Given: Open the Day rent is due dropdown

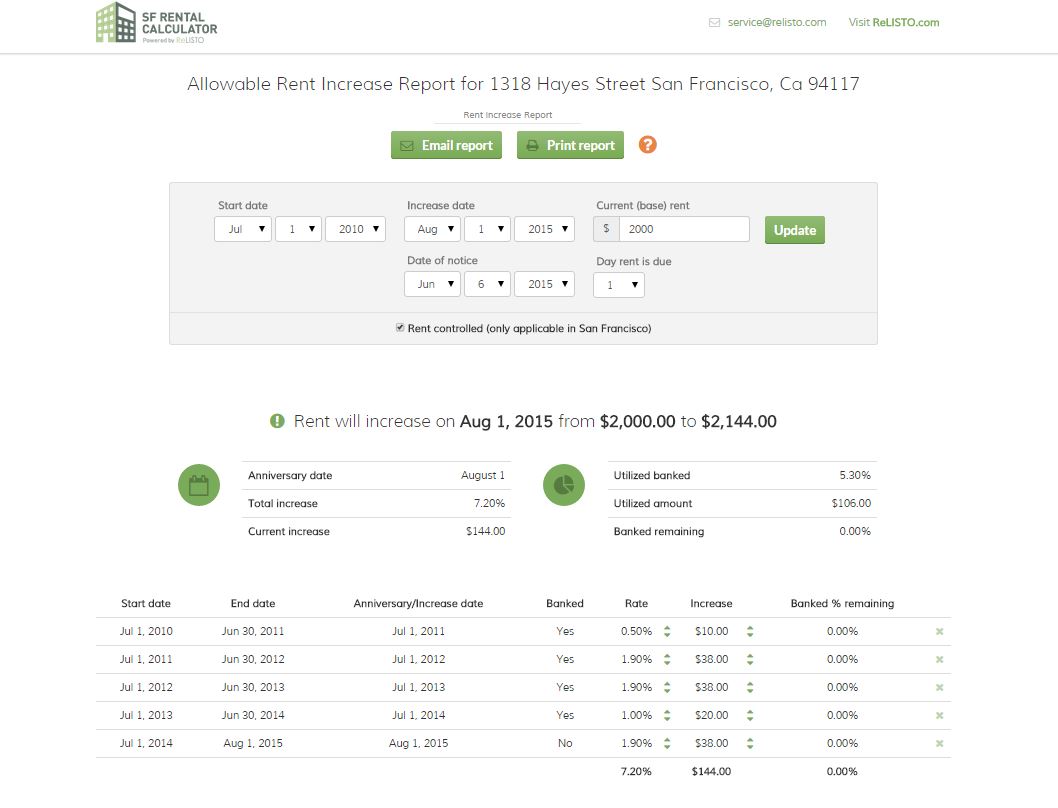Looking at the screenshot, I should (x=619, y=285).
